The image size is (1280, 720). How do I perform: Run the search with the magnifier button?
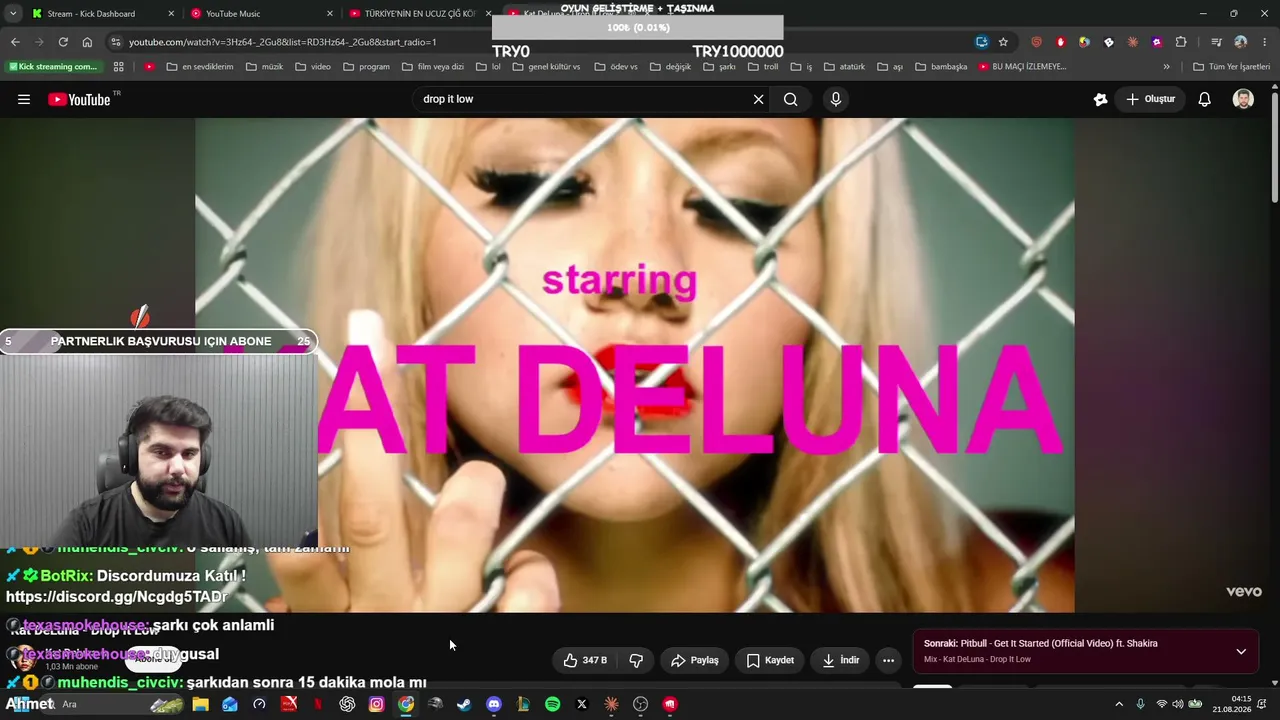tap(791, 99)
